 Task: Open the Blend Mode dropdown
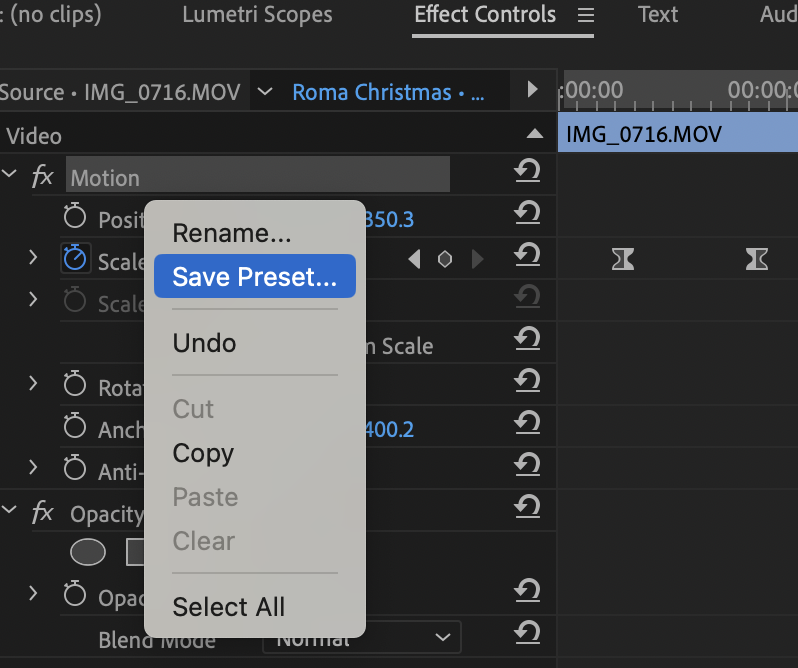442,637
